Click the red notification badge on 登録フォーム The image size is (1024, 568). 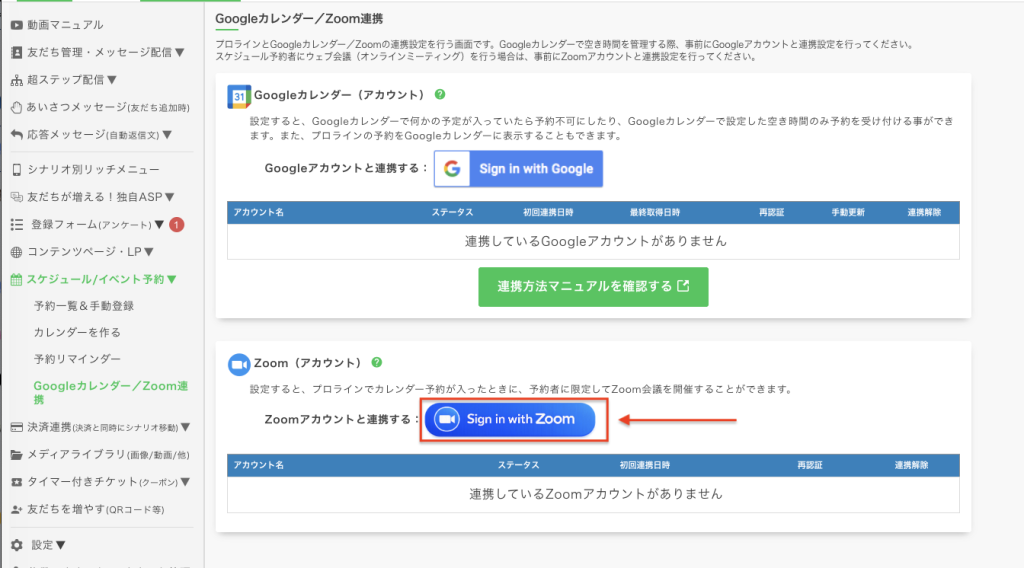tap(176, 225)
